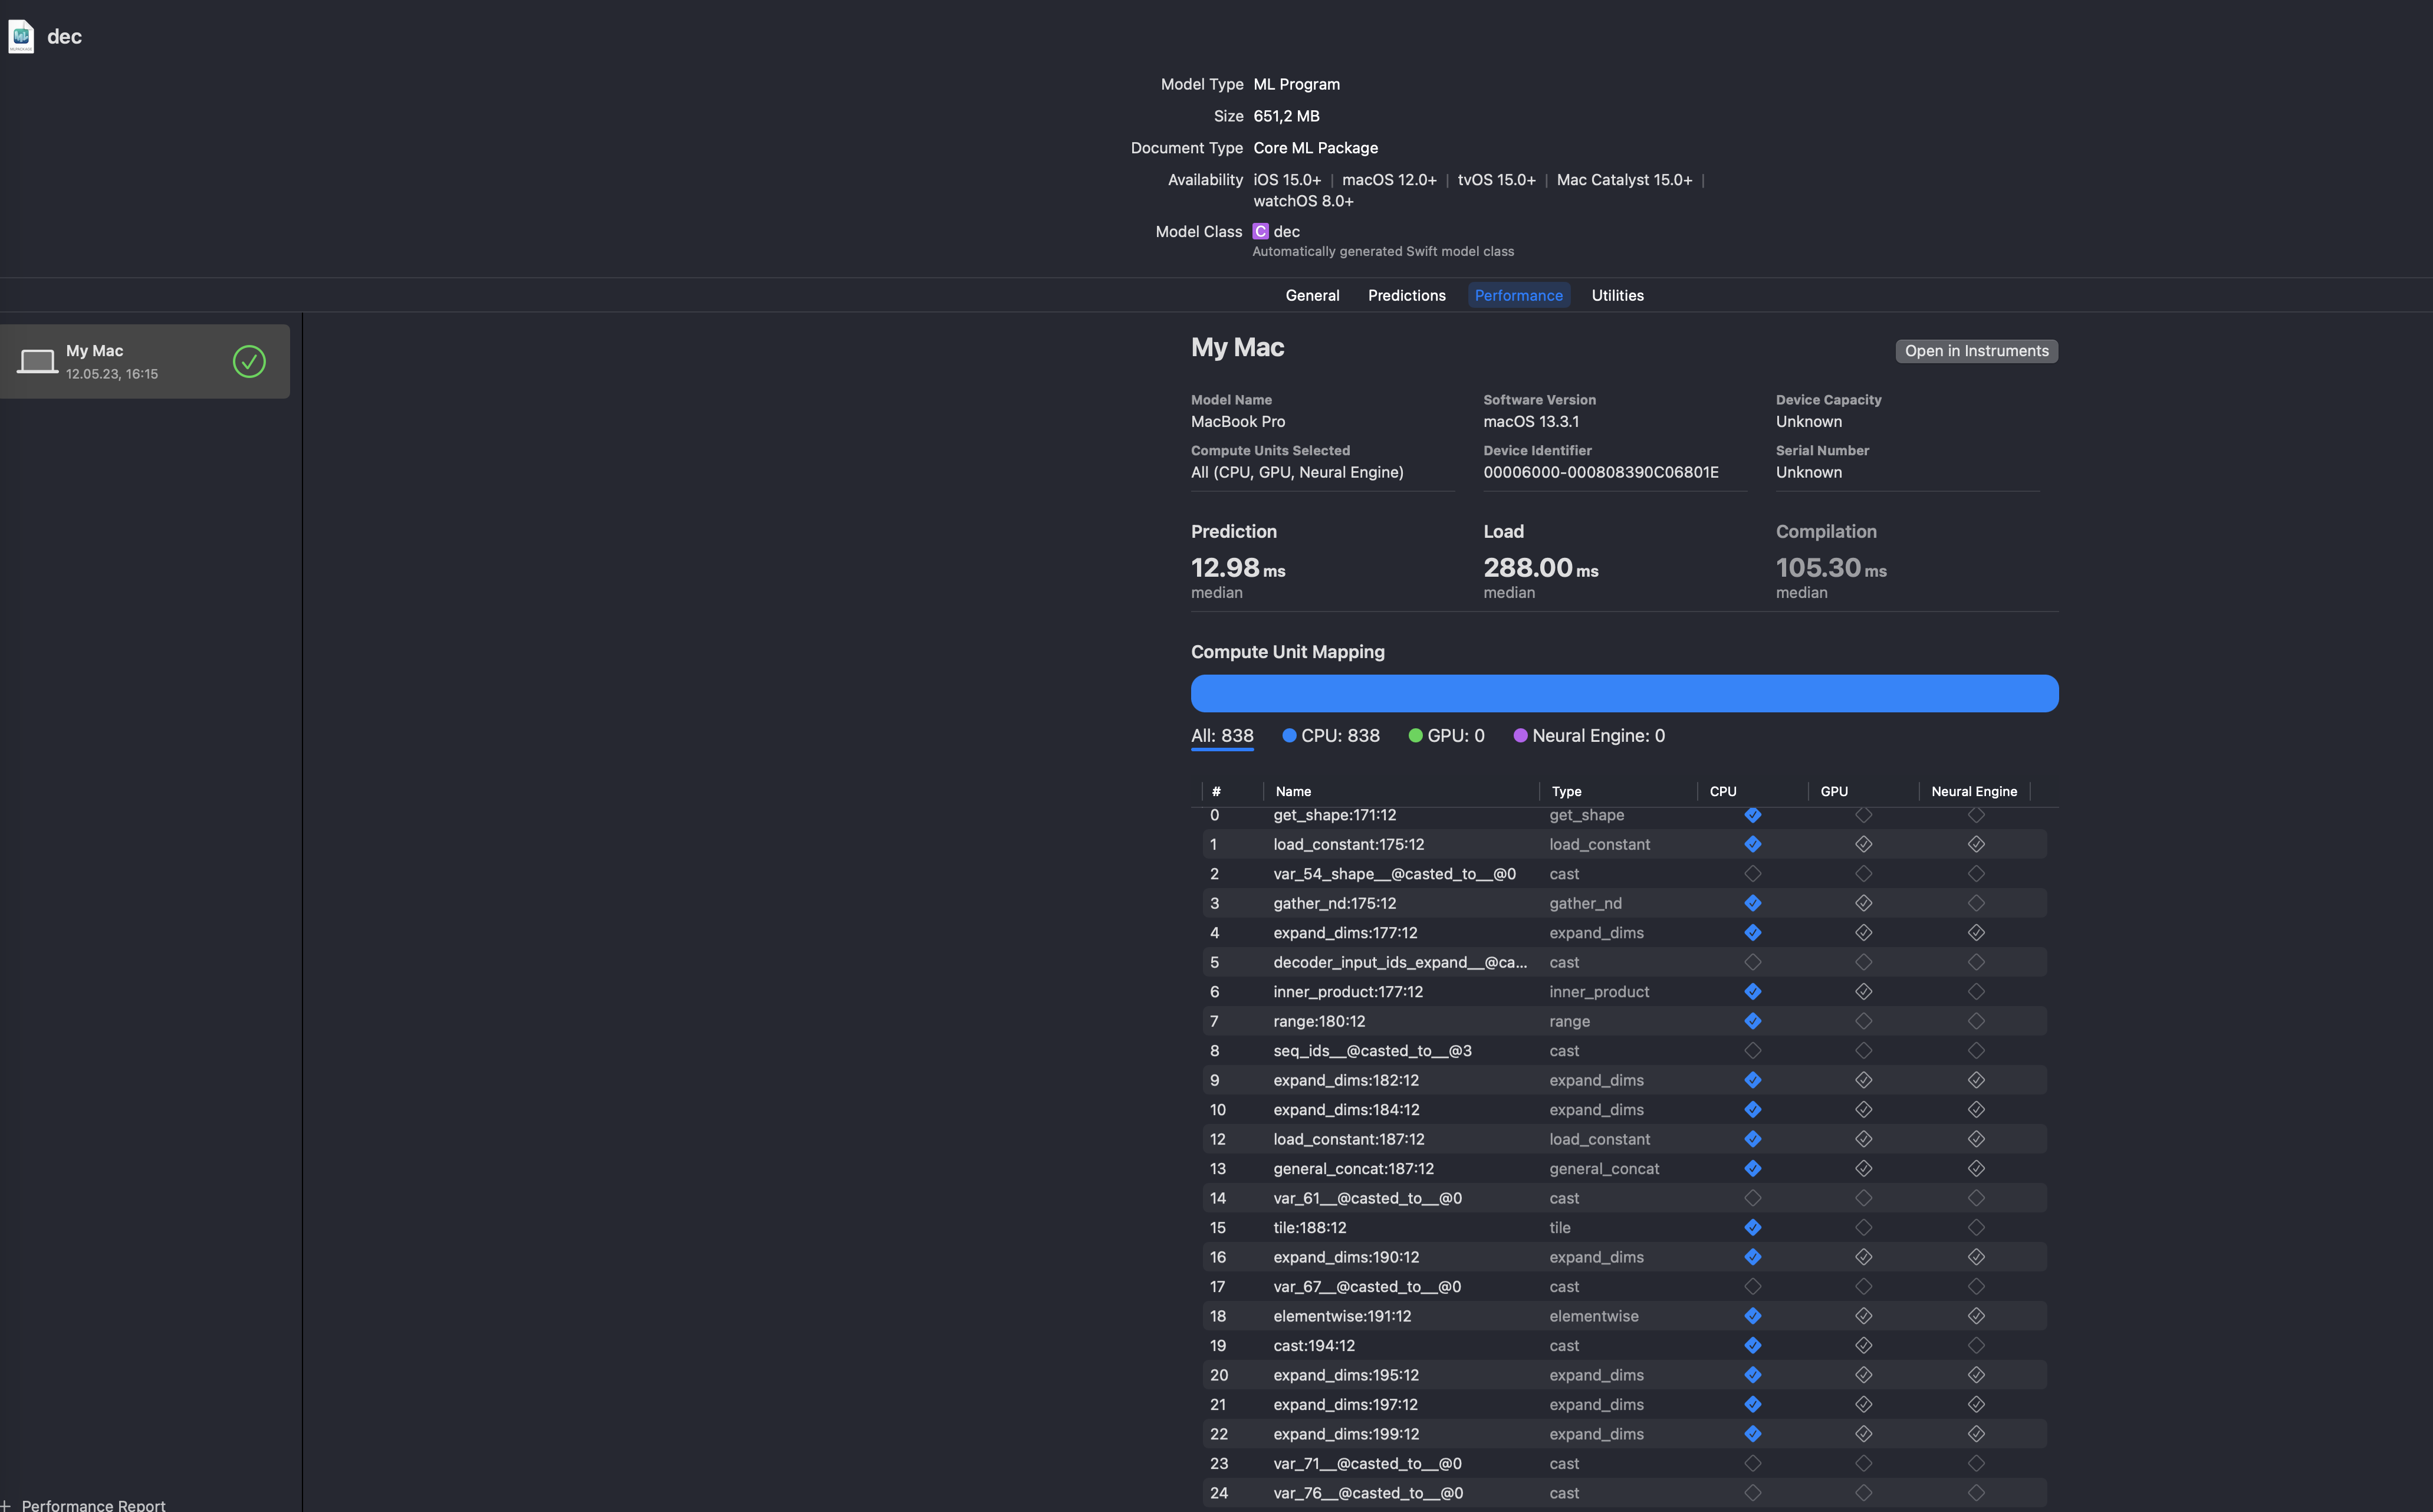The width and height of the screenshot is (2433, 1512).
Task: Click CPU diamond for gather_nd:175:12 row
Action: coord(1752,903)
